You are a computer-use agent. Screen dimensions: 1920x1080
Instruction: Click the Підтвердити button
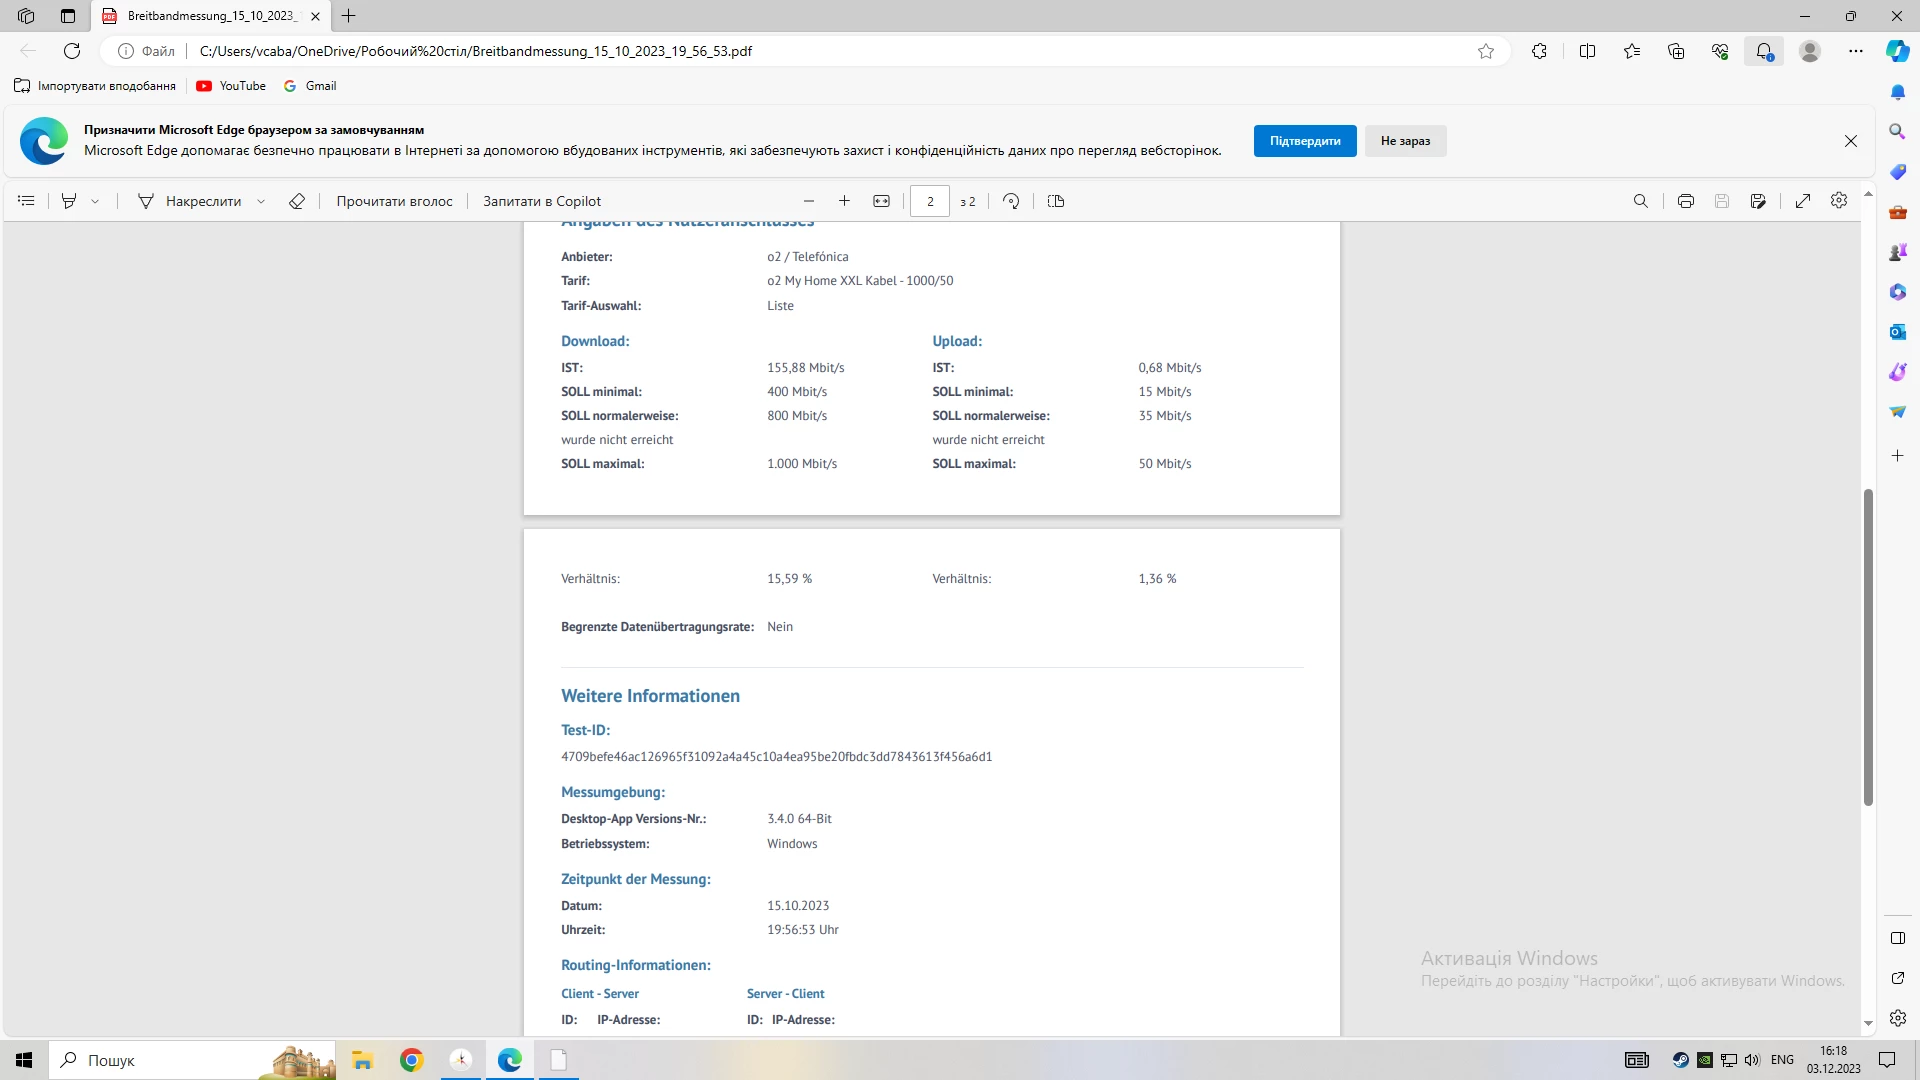coord(1304,141)
